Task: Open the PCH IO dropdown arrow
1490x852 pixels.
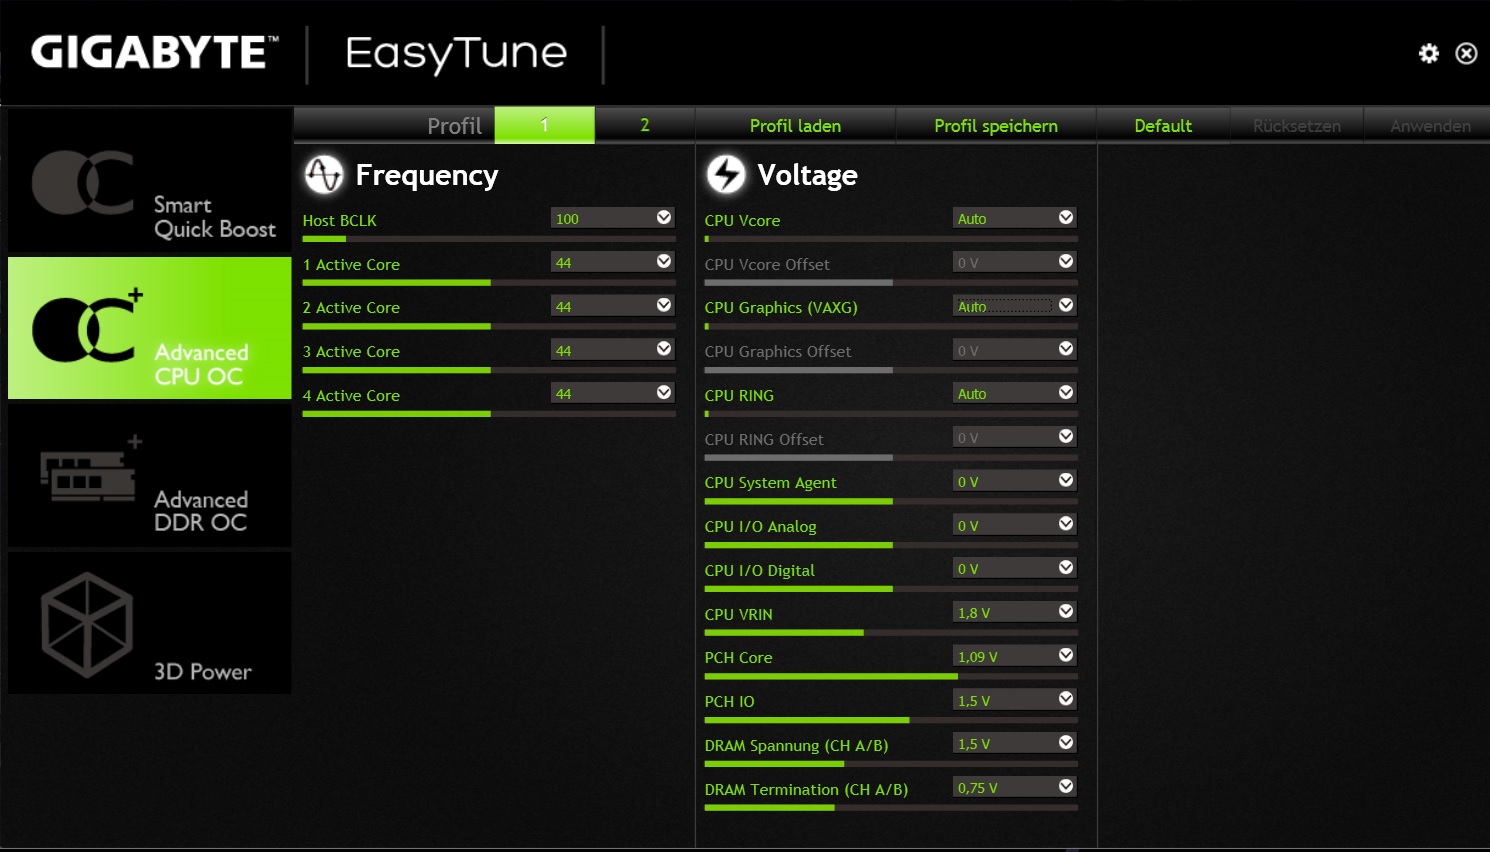Action: coord(1066,699)
